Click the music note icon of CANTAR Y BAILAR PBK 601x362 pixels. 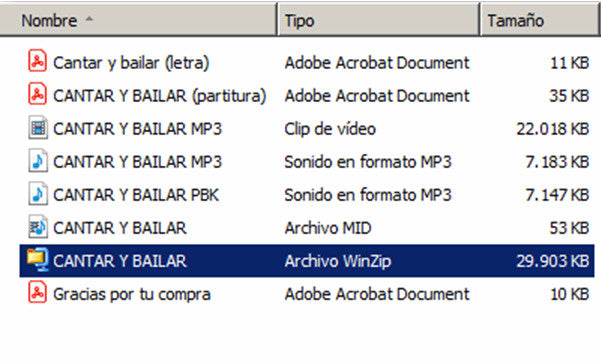38,194
